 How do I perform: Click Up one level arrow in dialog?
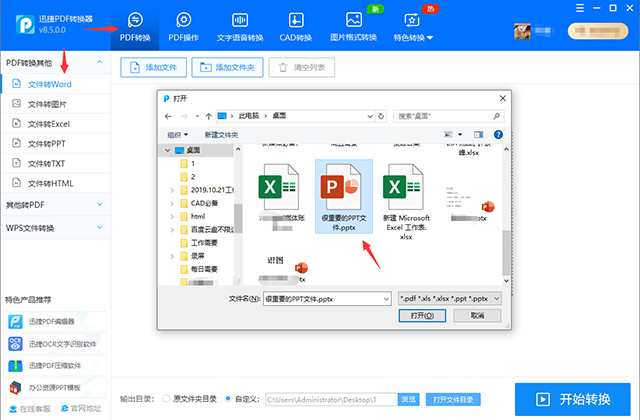coord(209,116)
